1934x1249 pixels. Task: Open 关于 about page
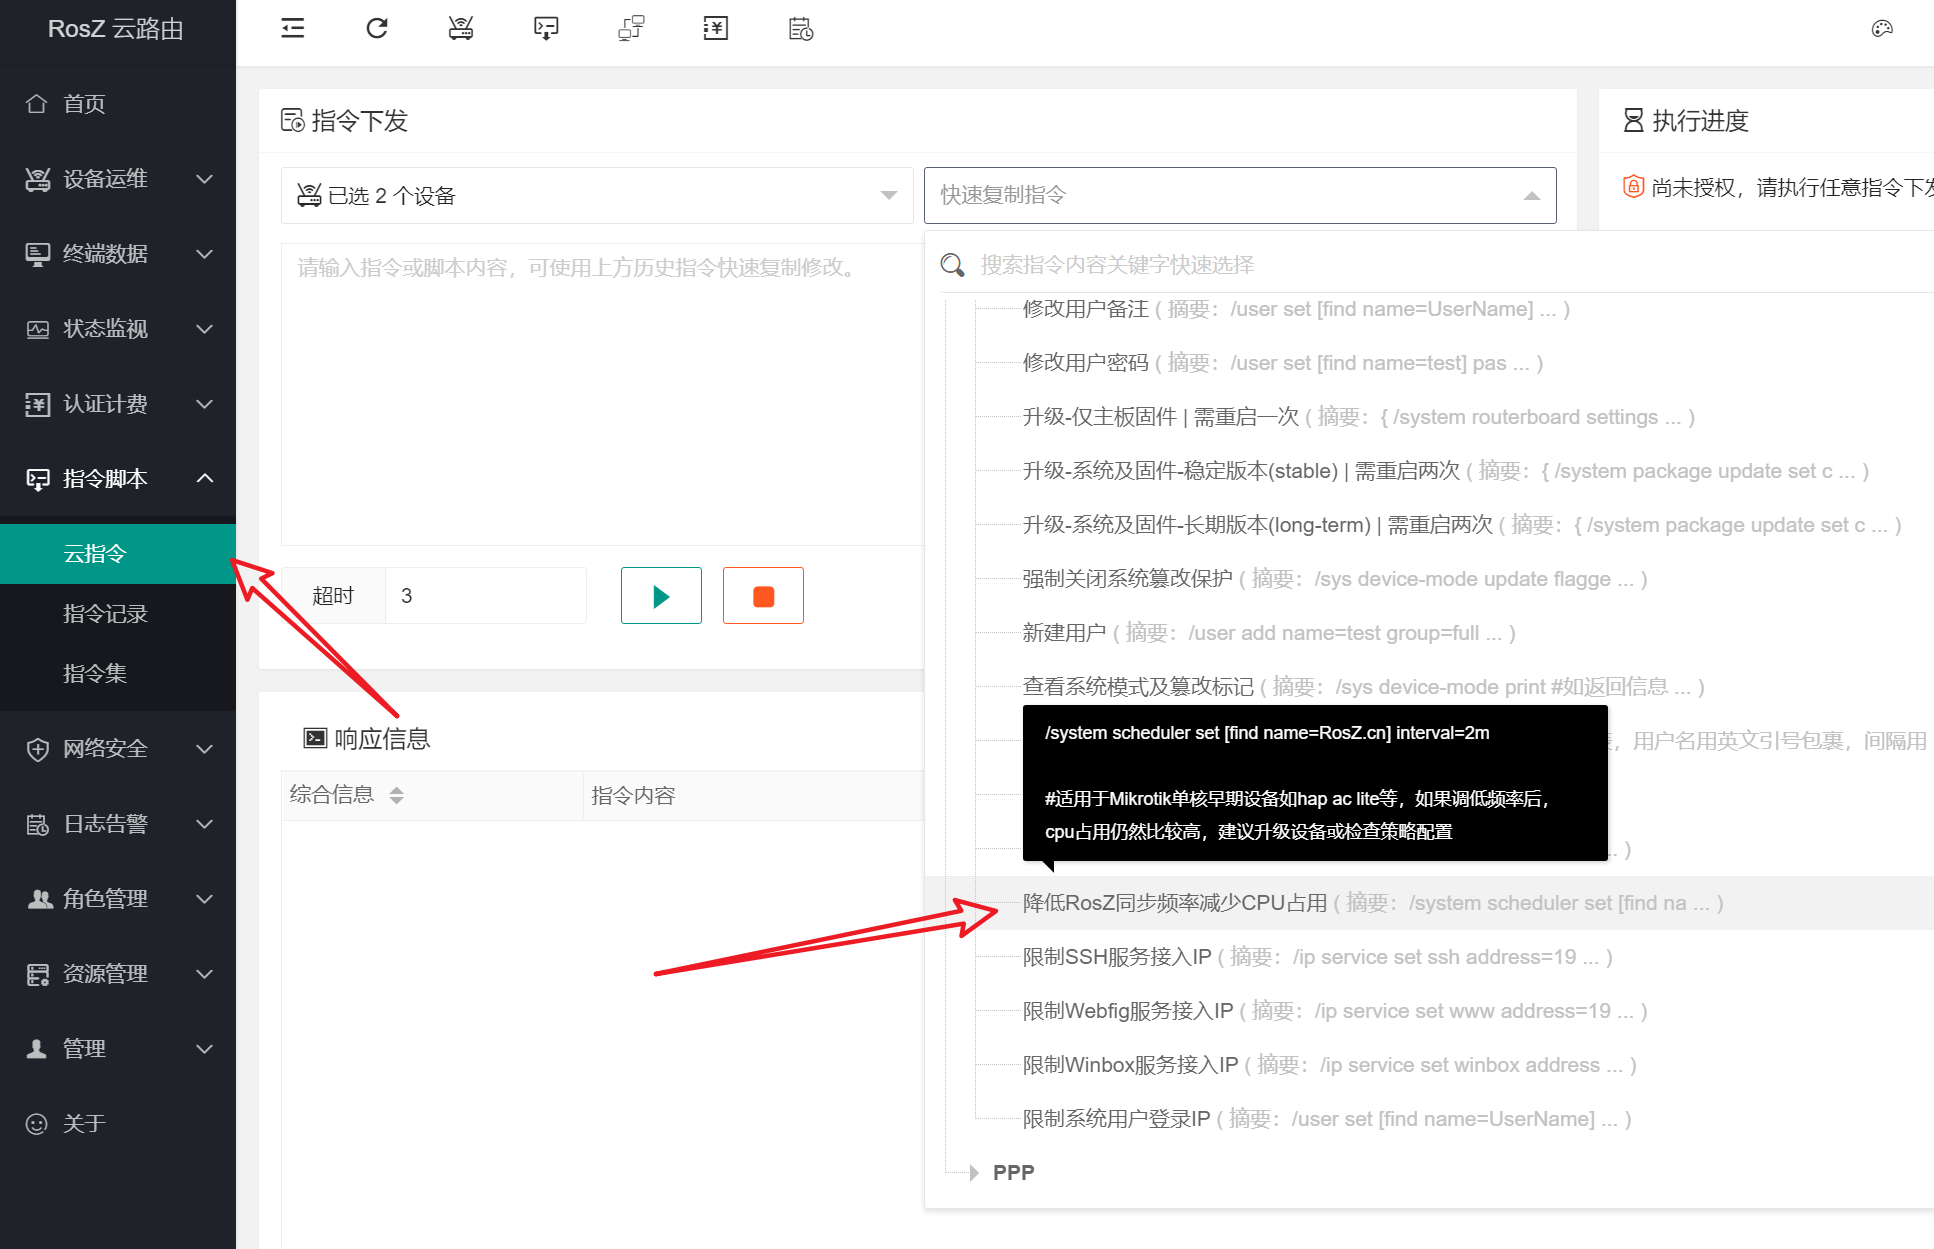coord(118,1124)
